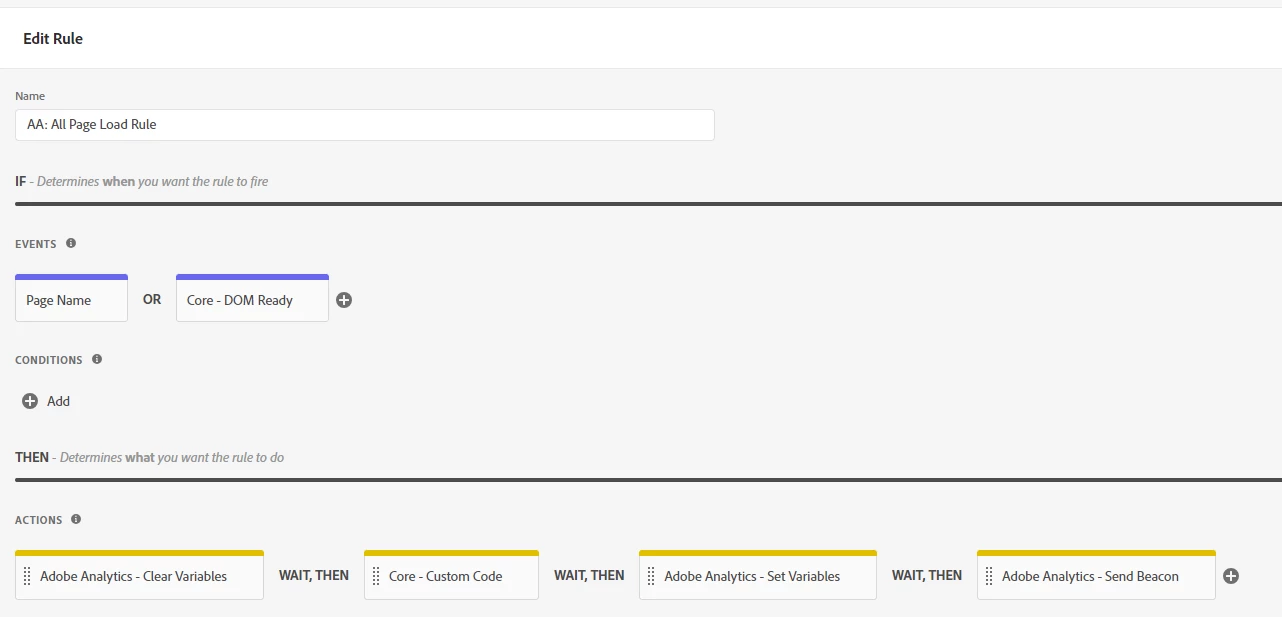The image size is (1282, 617).
Task: Click the IF section description text
Action: (x=152, y=182)
